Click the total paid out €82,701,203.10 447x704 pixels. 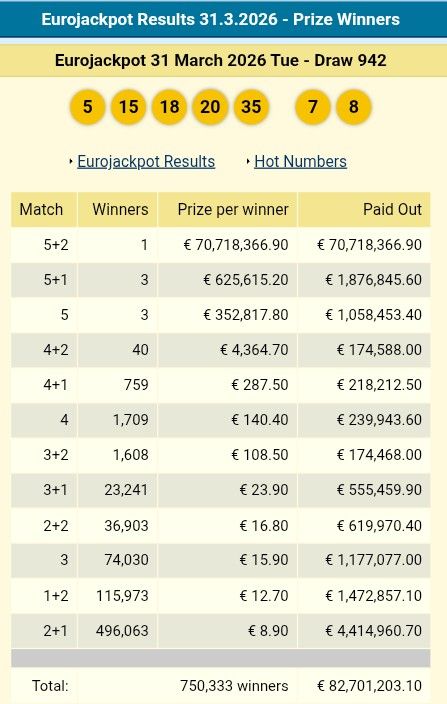(x=369, y=686)
